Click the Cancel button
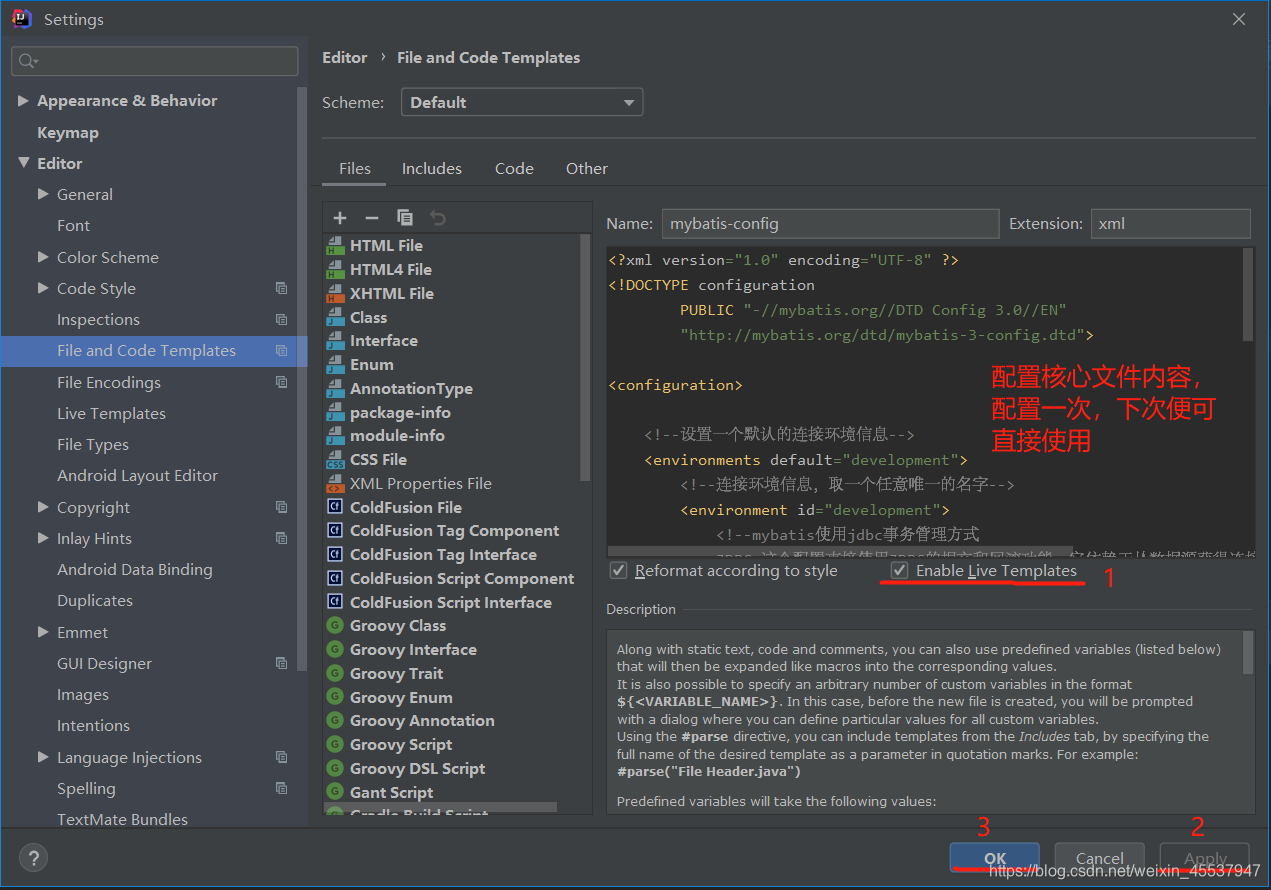 point(1100,858)
